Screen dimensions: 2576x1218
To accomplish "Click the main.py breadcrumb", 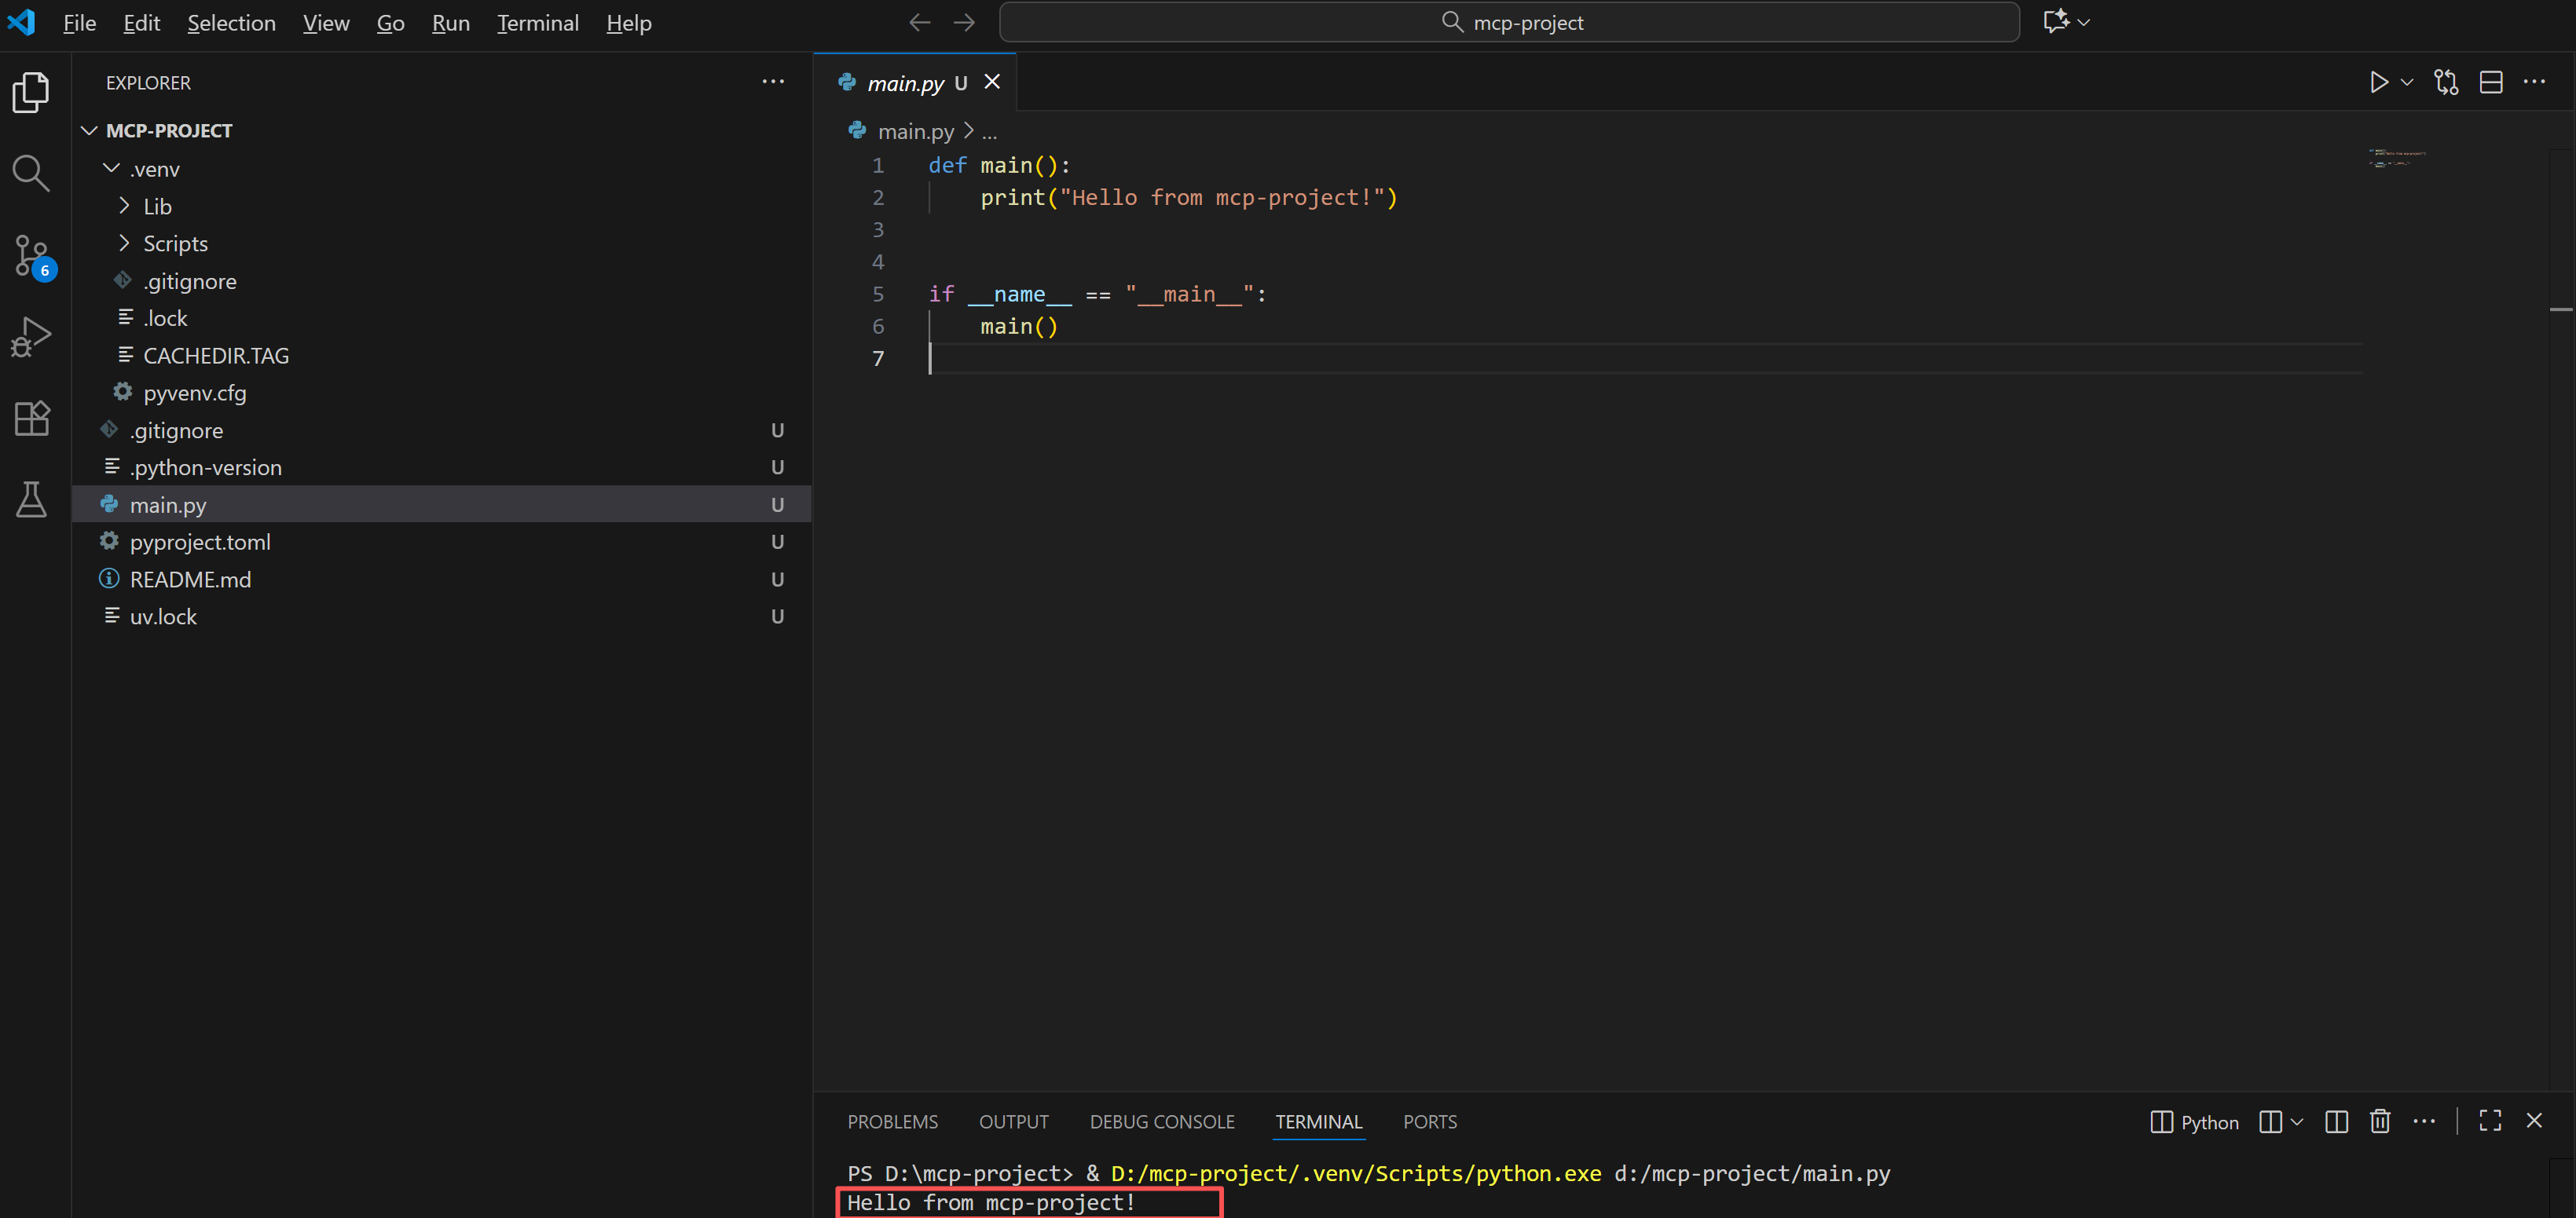I will [x=915, y=131].
